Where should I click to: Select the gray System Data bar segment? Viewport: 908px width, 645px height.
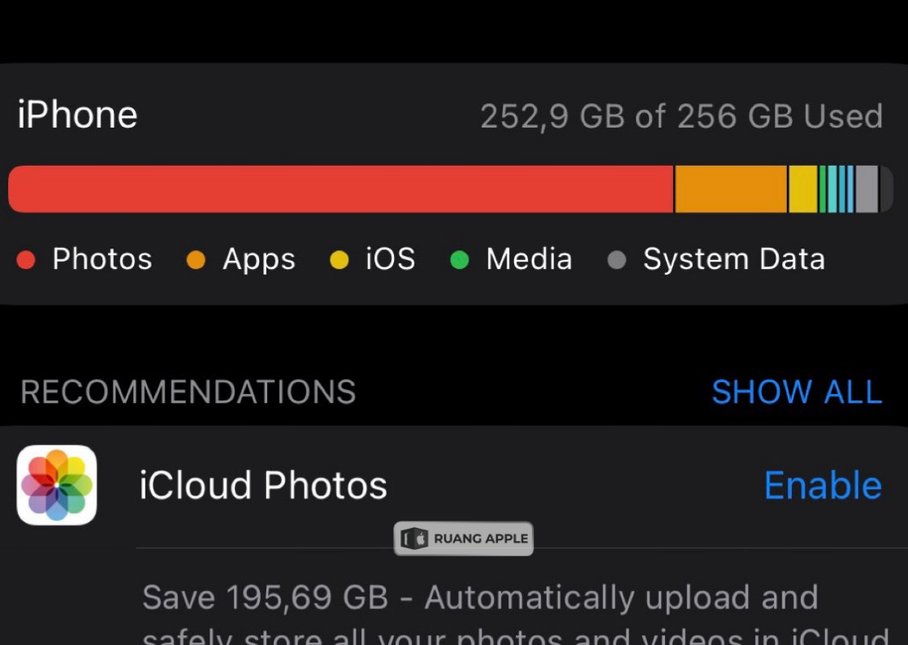[x=867, y=189]
